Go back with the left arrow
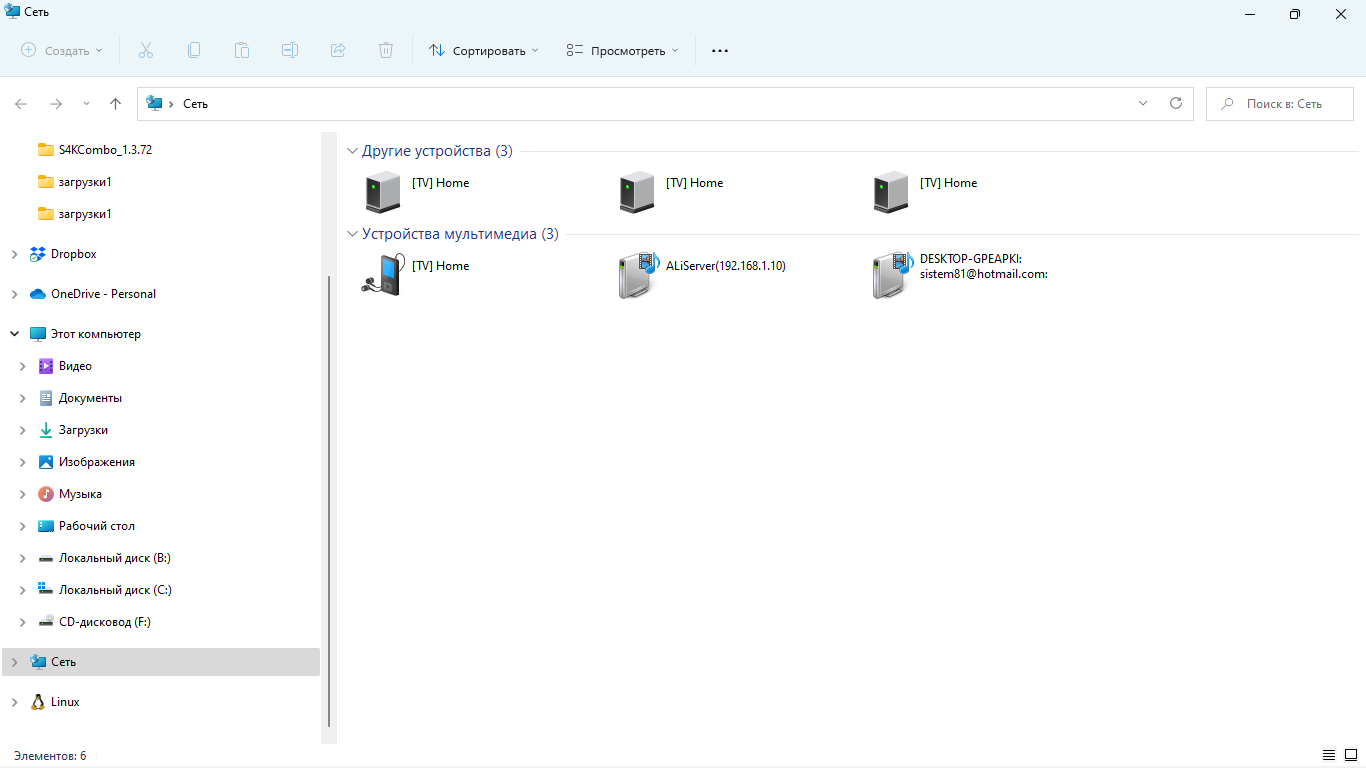 (x=21, y=104)
